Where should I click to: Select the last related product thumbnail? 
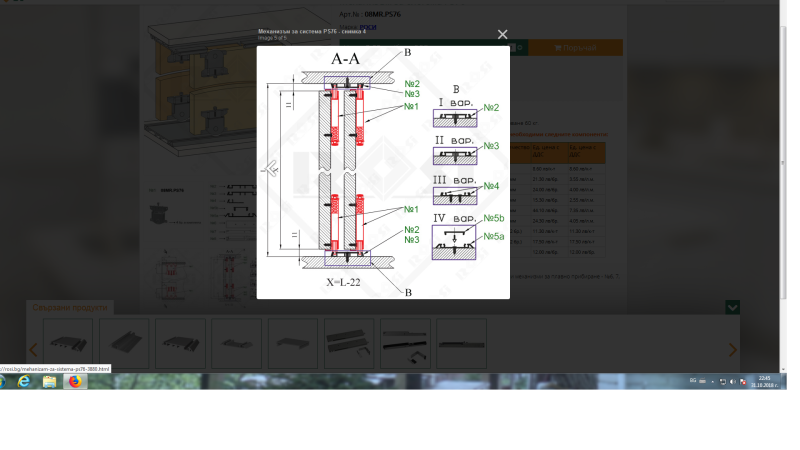(x=461, y=343)
